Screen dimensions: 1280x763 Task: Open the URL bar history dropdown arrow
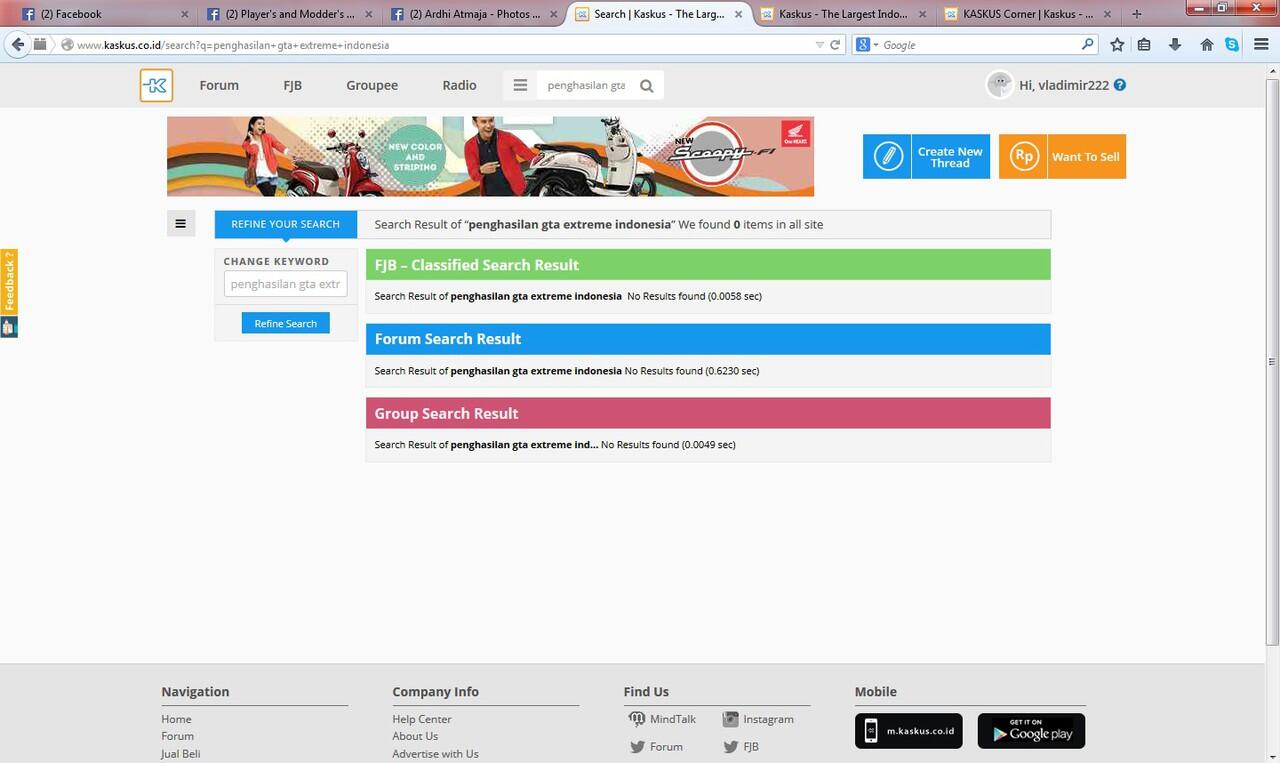pyautogui.click(x=820, y=45)
